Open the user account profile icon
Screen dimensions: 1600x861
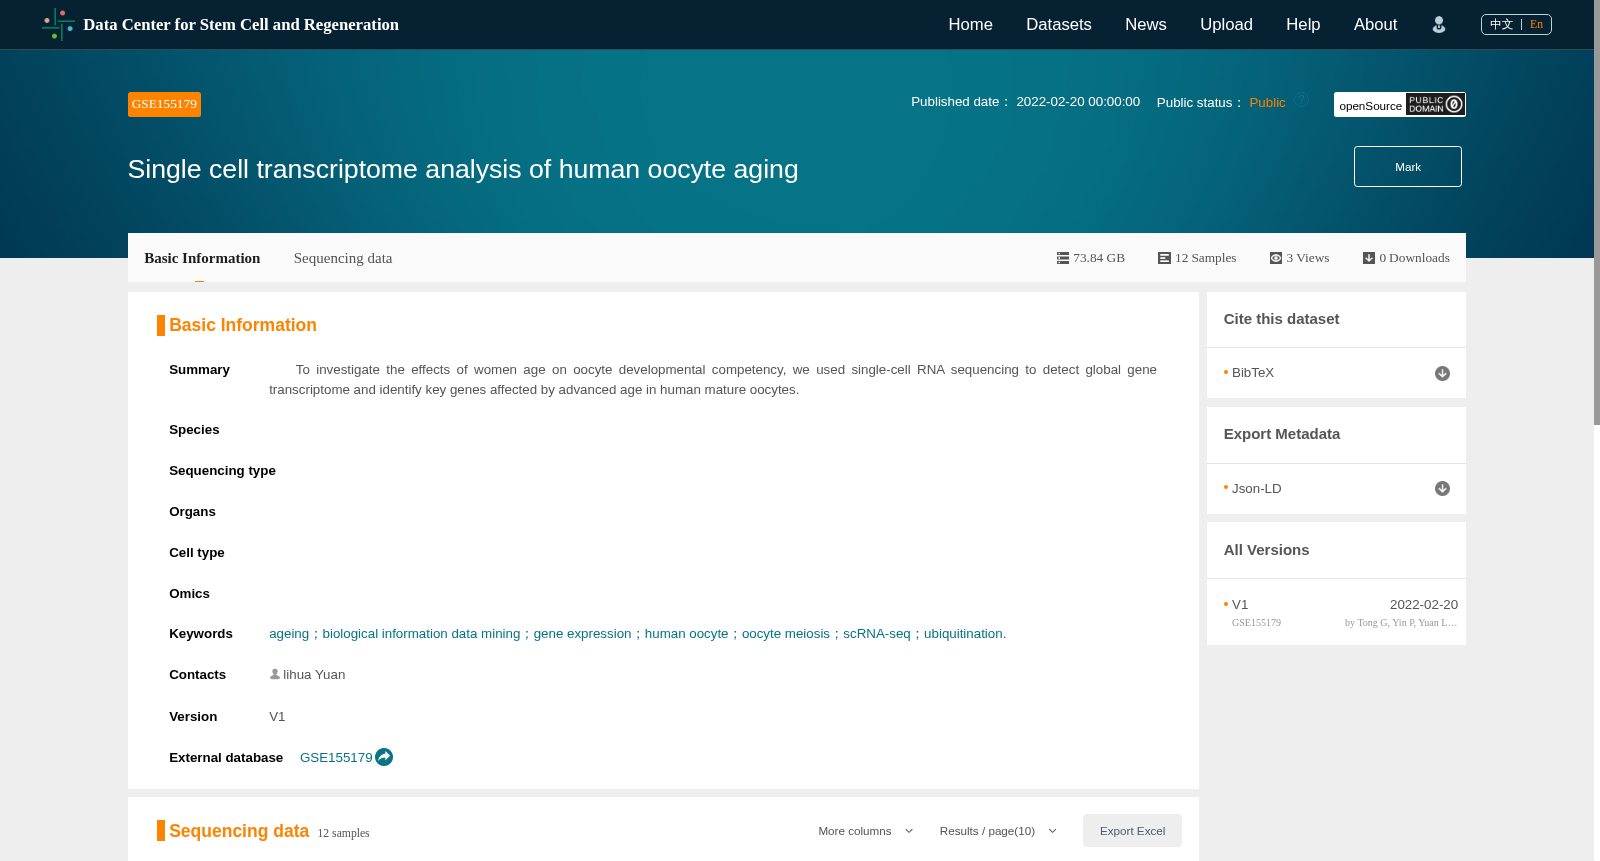(1439, 25)
